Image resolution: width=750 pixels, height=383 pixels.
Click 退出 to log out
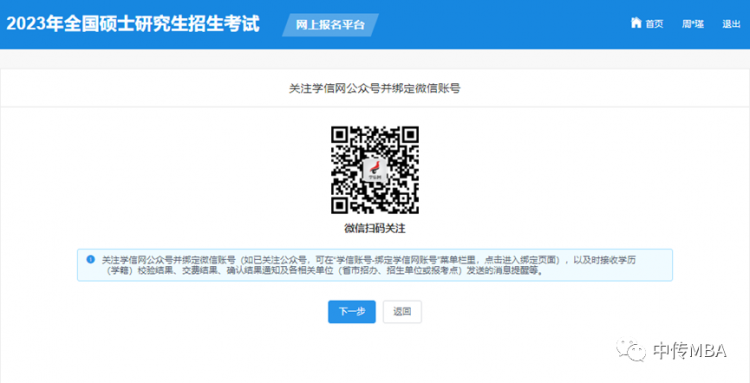731,24
